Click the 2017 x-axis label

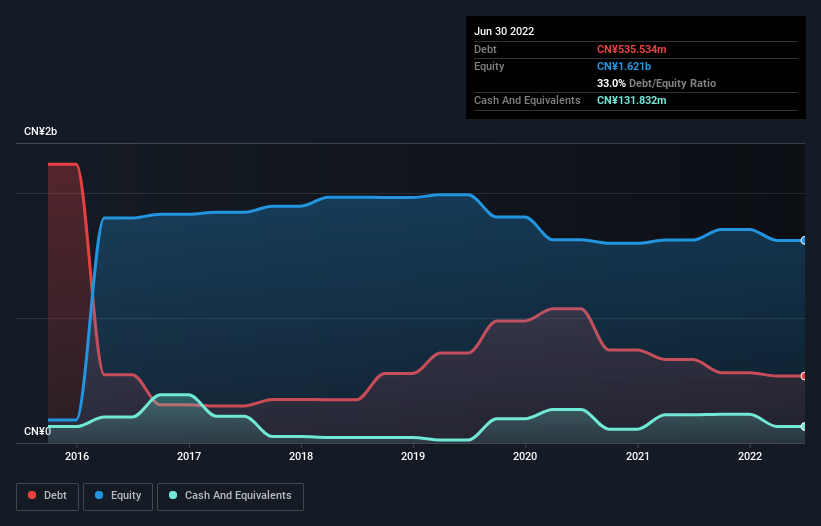point(189,456)
